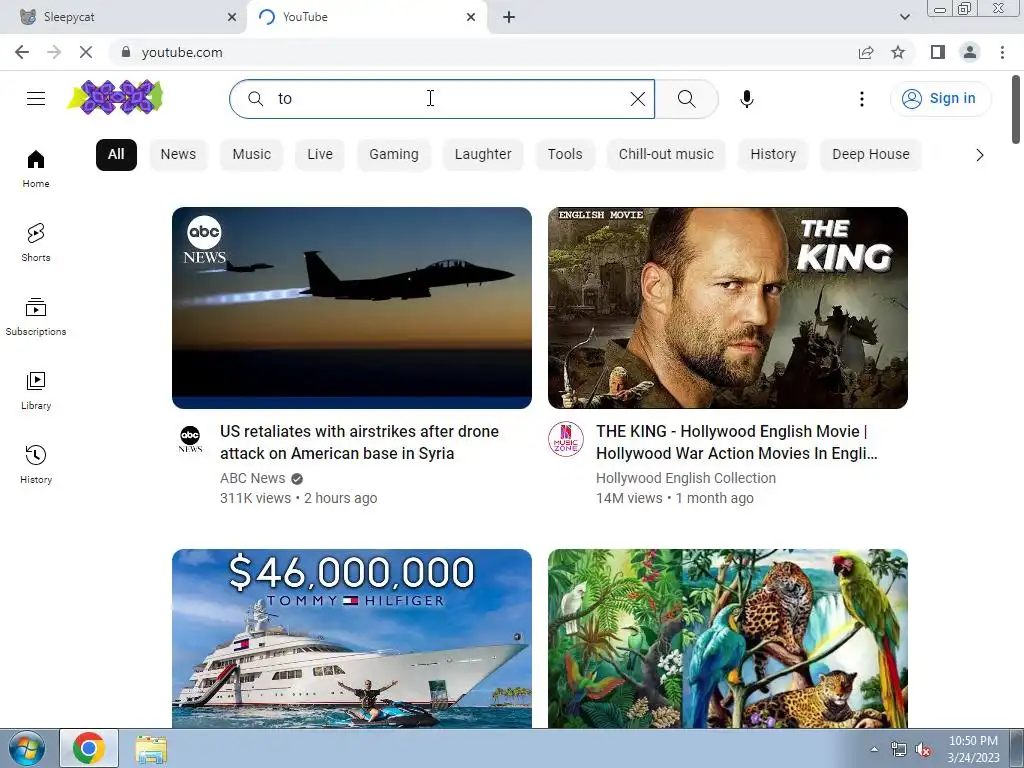Open History in the sidebar
The height and width of the screenshot is (768, 1024).
coord(36,464)
